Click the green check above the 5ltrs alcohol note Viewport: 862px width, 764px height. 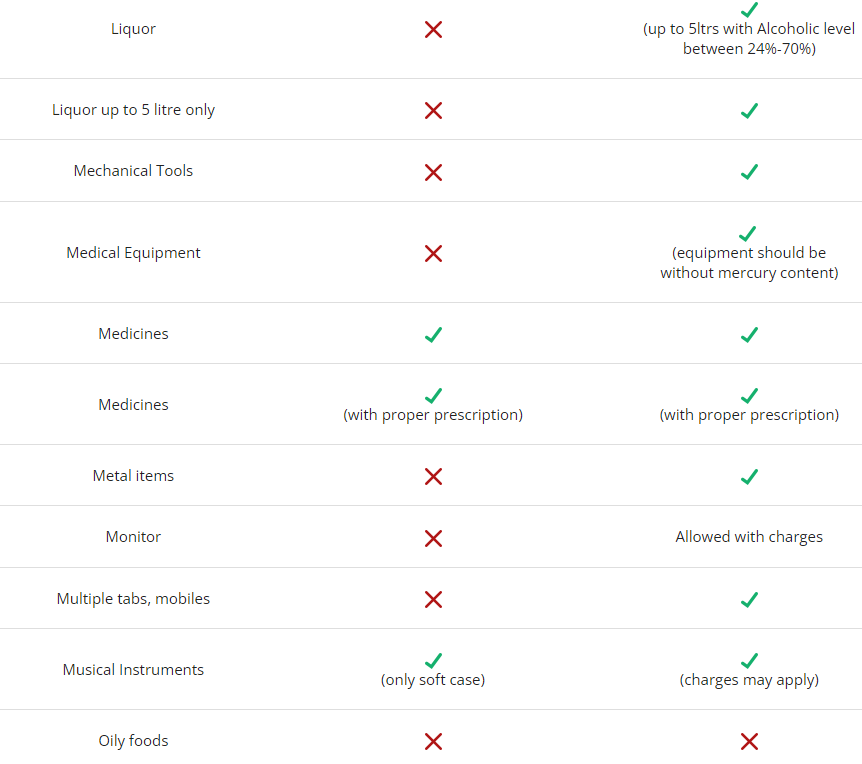point(749,9)
